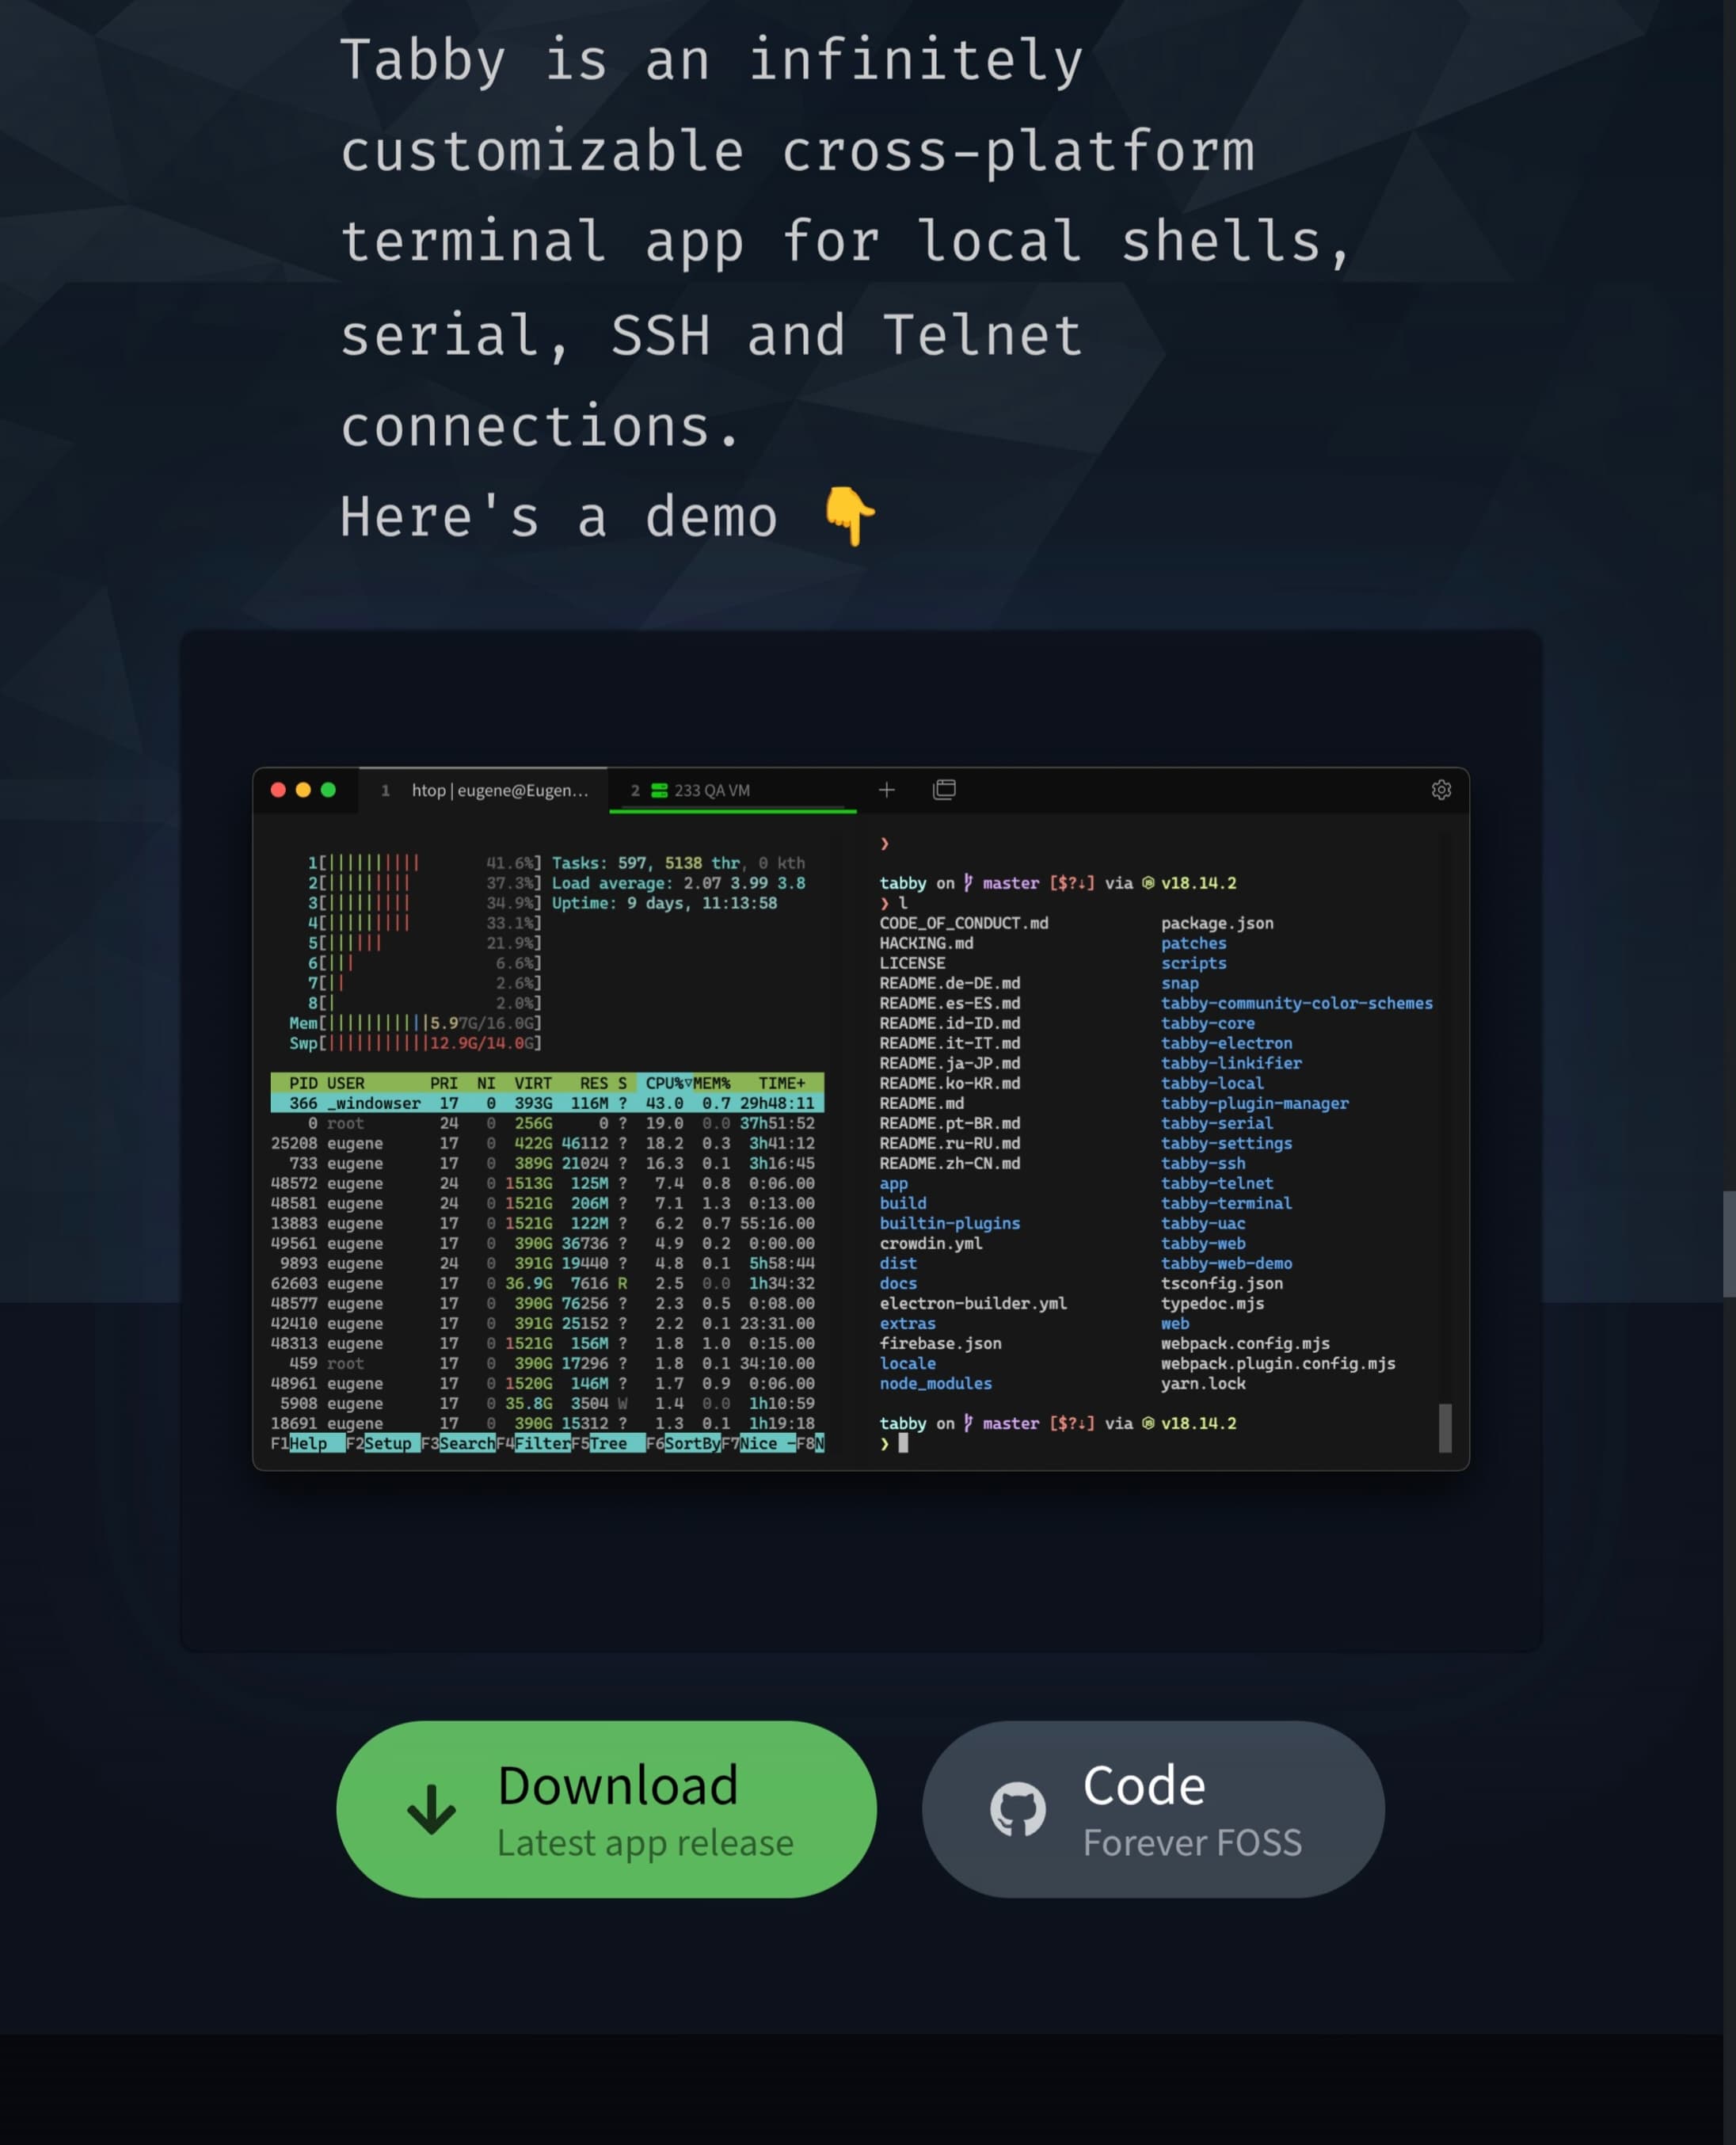This screenshot has height=2145, width=1736.
Task: Click the GitHub octocat logo
Action: click(x=1018, y=1810)
